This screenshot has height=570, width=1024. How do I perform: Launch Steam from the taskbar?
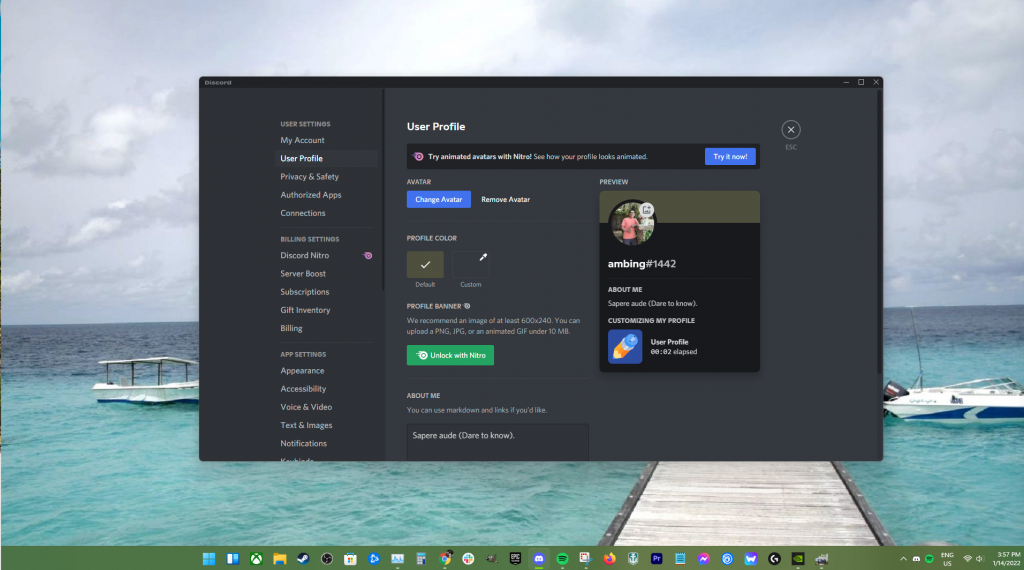pyautogui.click(x=303, y=558)
